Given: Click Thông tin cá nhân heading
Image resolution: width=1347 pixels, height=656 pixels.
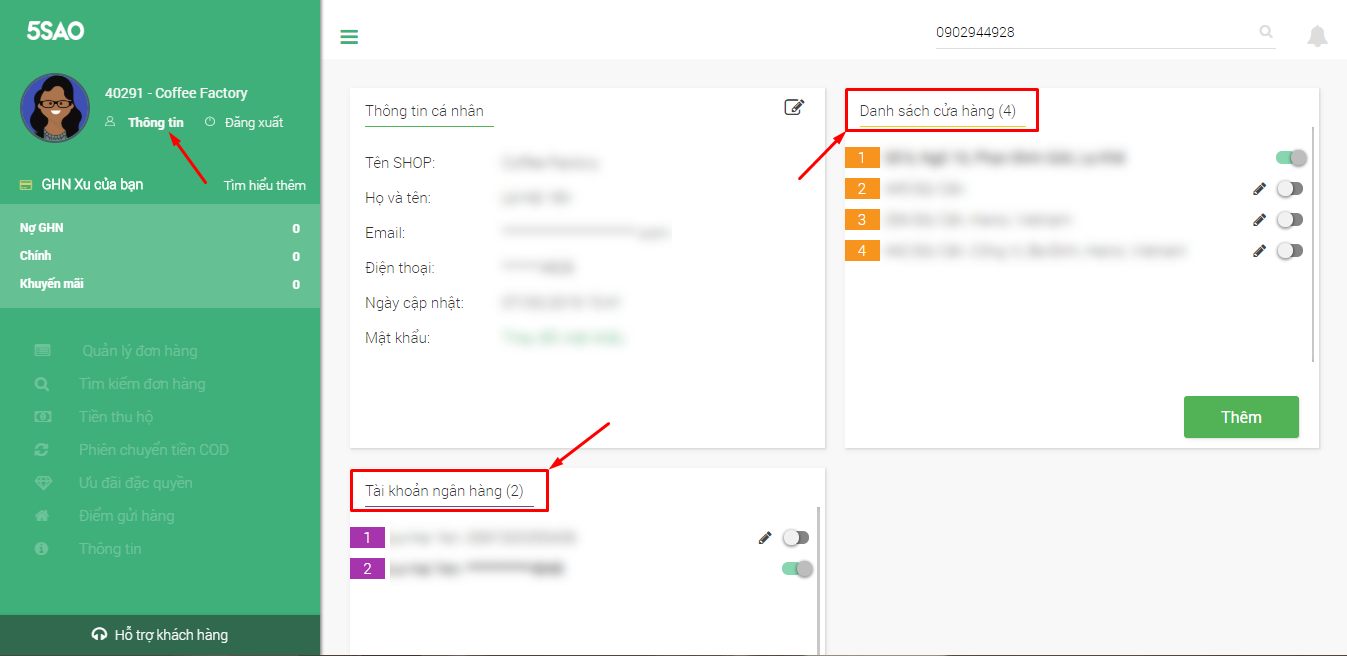Looking at the screenshot, I should pos(425,110).
